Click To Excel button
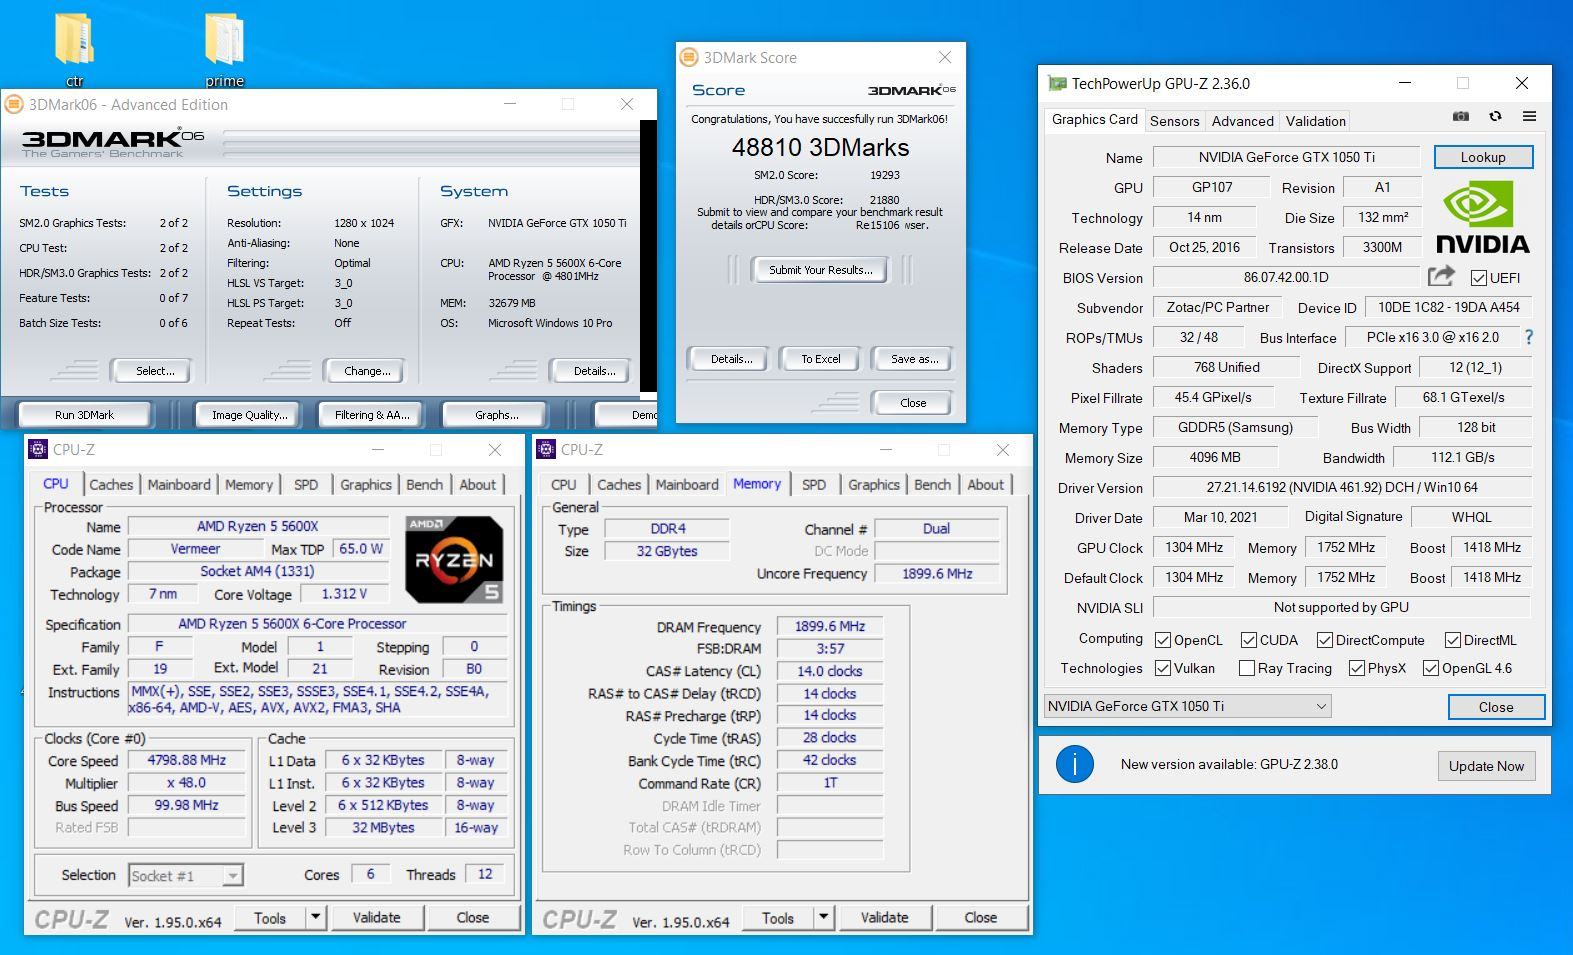 (x=820, y=359)
